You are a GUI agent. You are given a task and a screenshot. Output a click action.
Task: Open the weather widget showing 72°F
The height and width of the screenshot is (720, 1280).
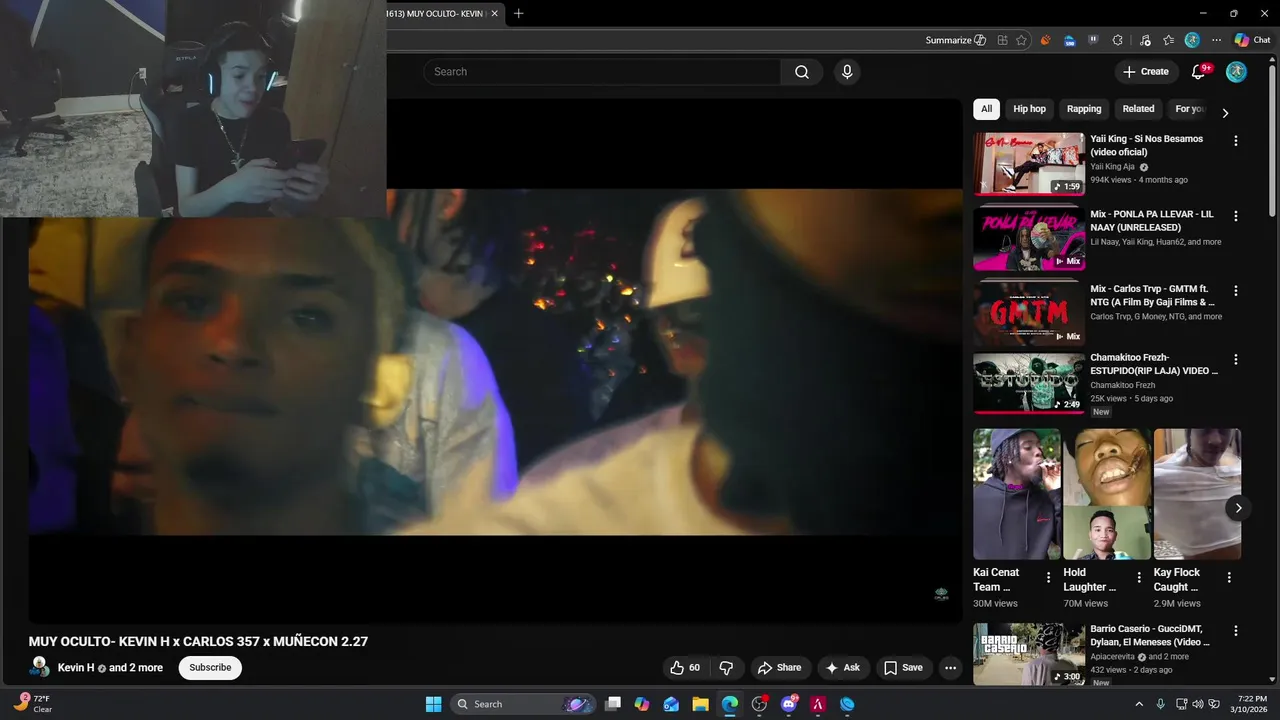[33, 704]
